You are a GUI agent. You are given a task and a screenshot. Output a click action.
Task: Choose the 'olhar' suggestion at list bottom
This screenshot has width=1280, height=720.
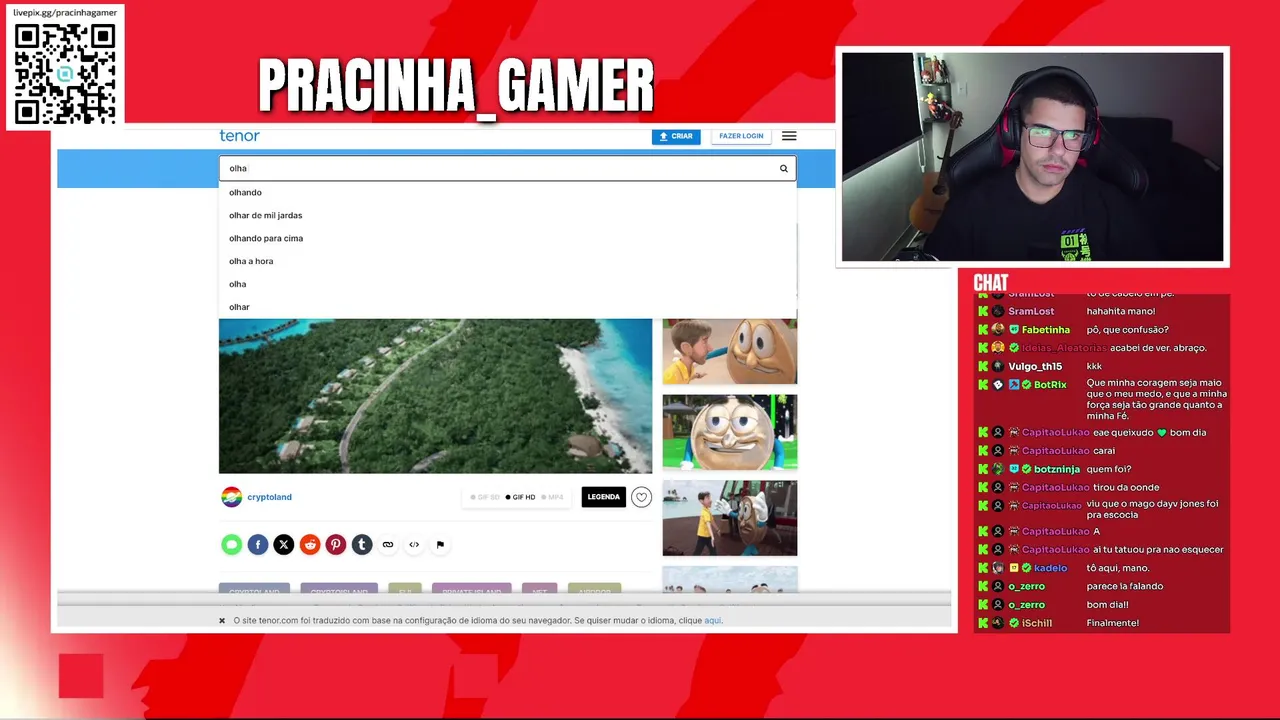[x=508, y=307]
